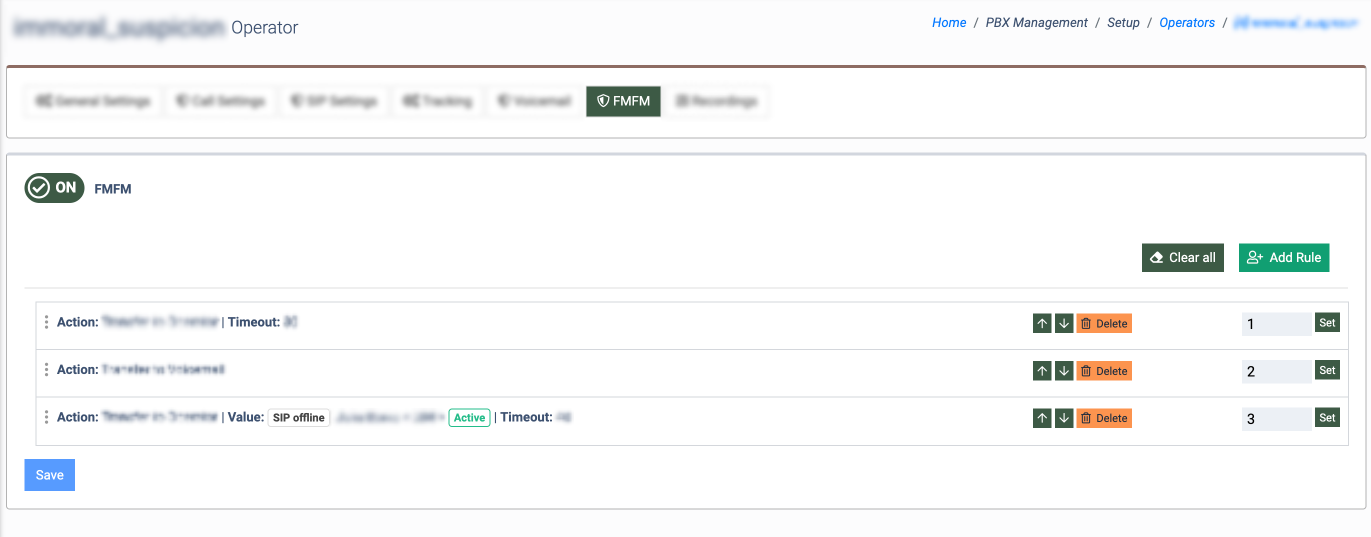
Task: Open the Operators breadcrumb link
Action: (x=1187, y=23)
